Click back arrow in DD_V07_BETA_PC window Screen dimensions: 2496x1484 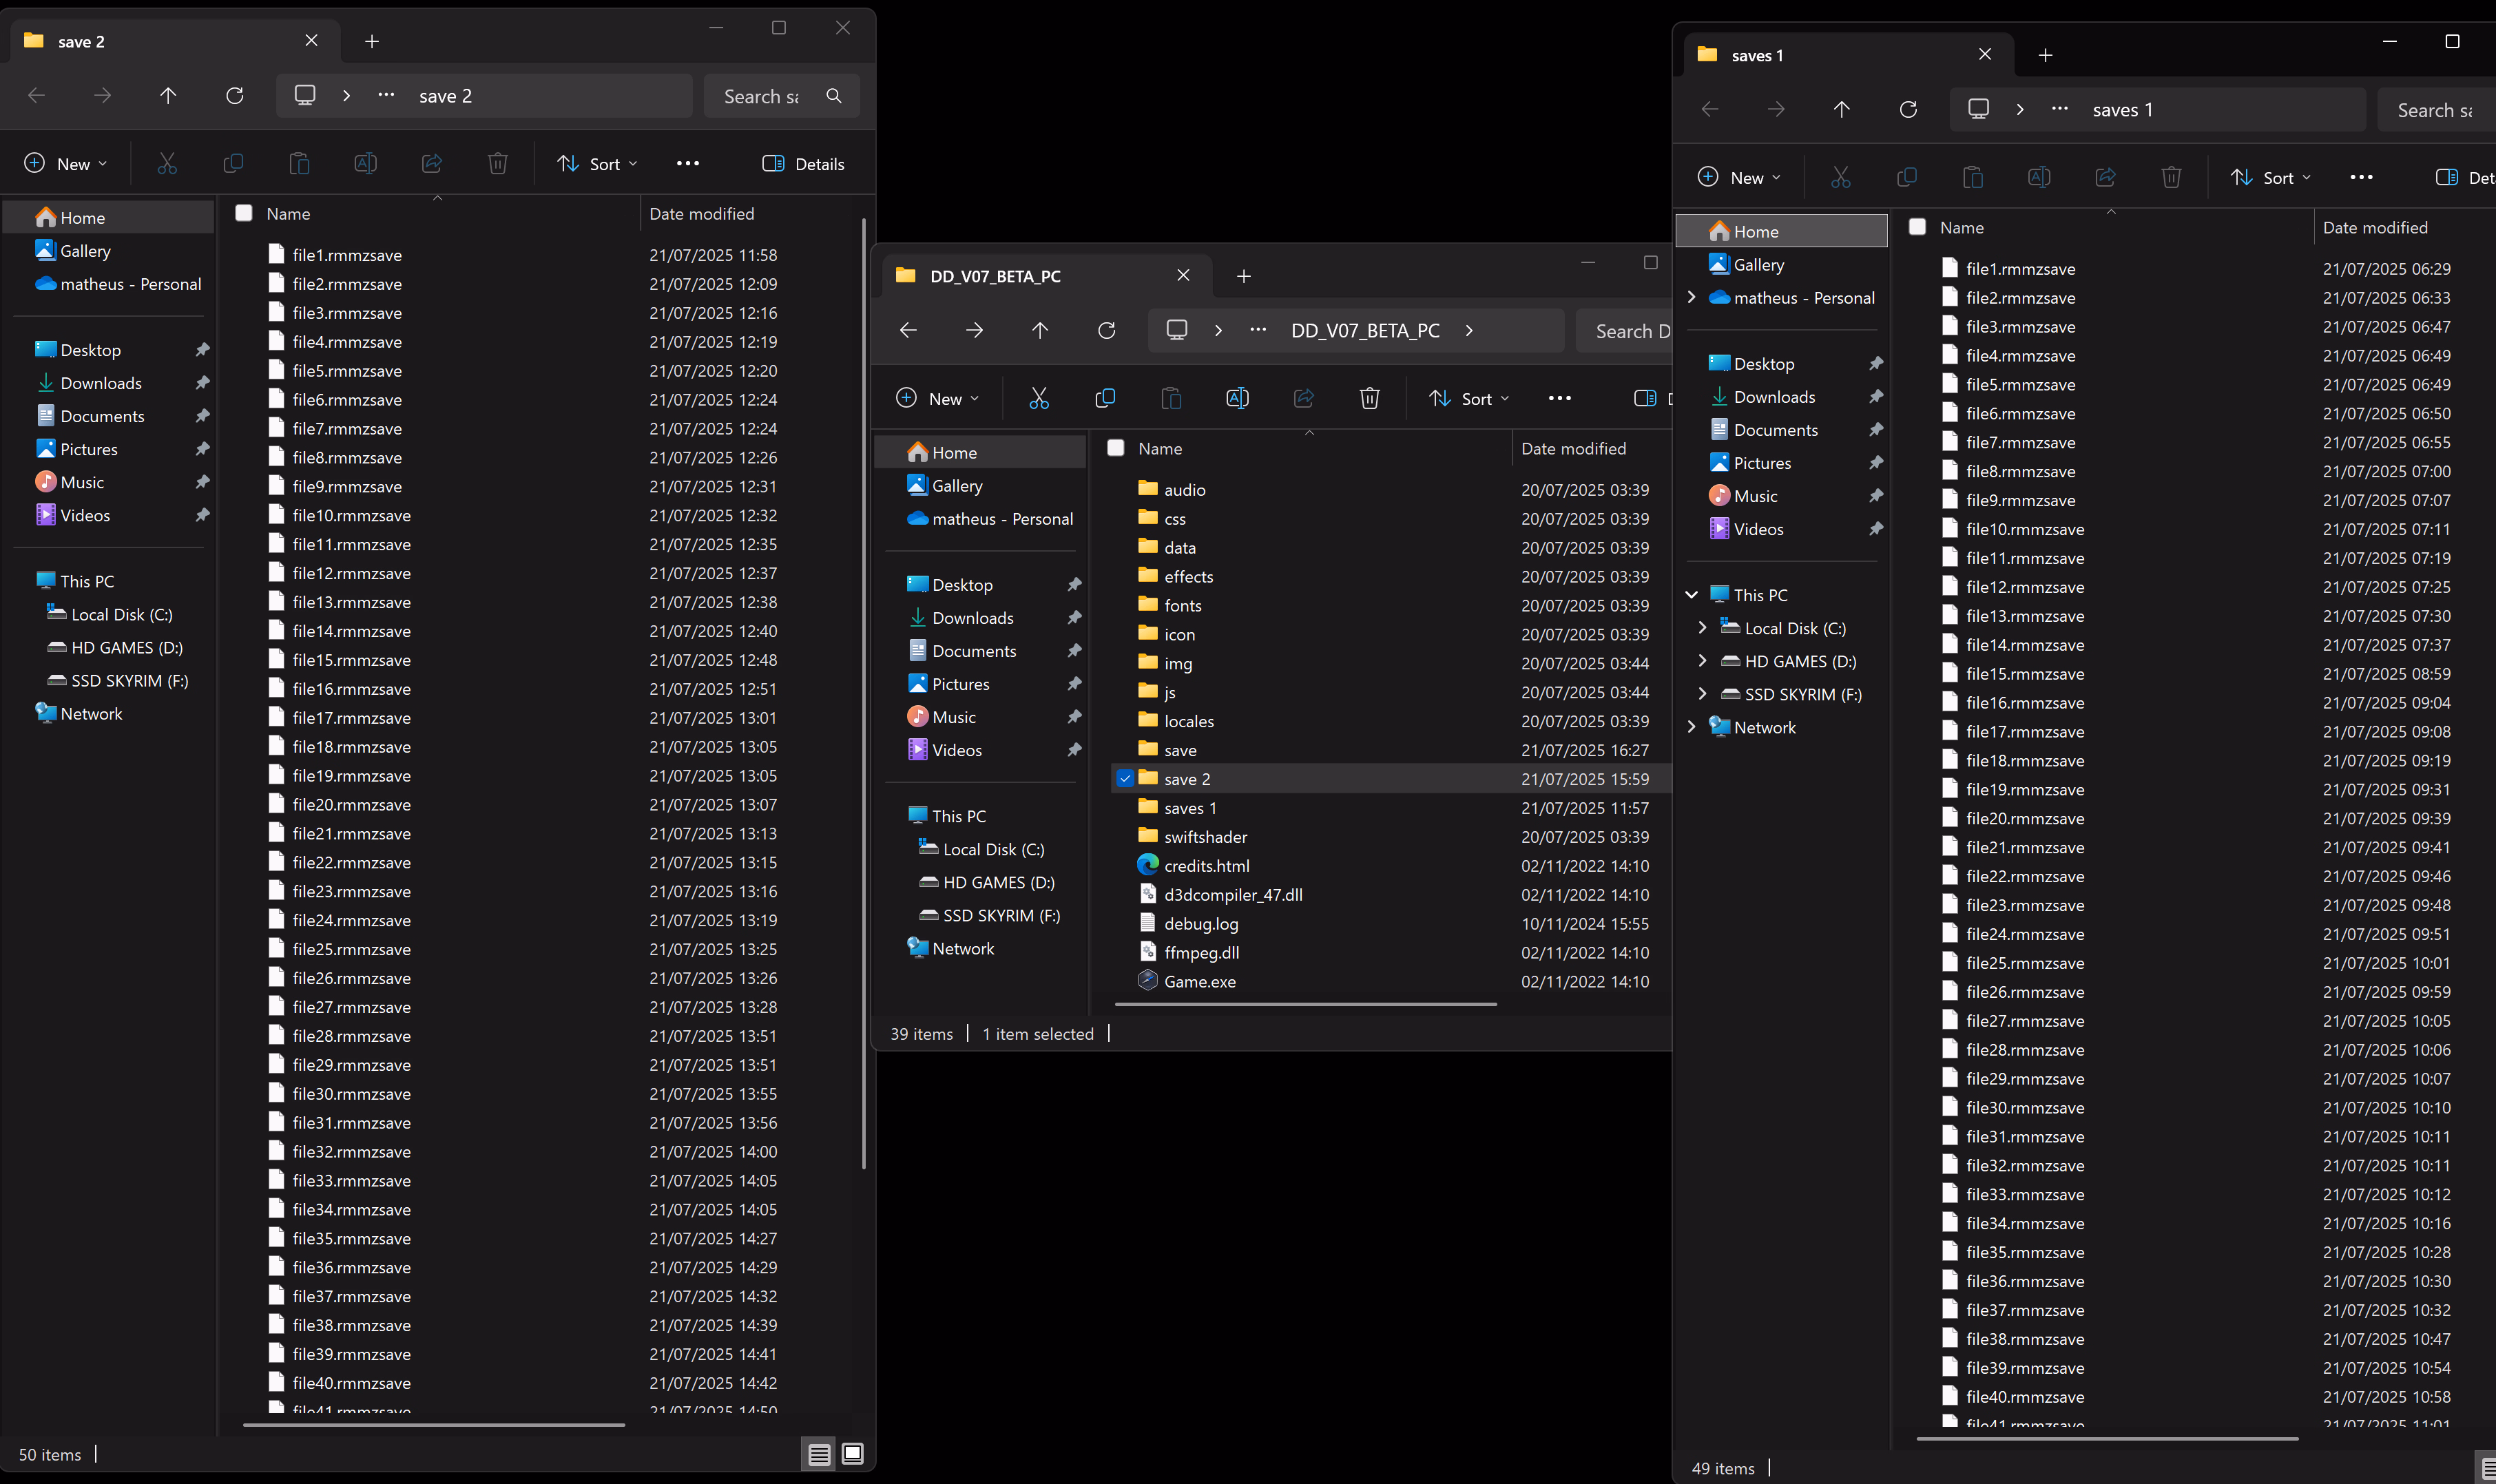(908, 330)
